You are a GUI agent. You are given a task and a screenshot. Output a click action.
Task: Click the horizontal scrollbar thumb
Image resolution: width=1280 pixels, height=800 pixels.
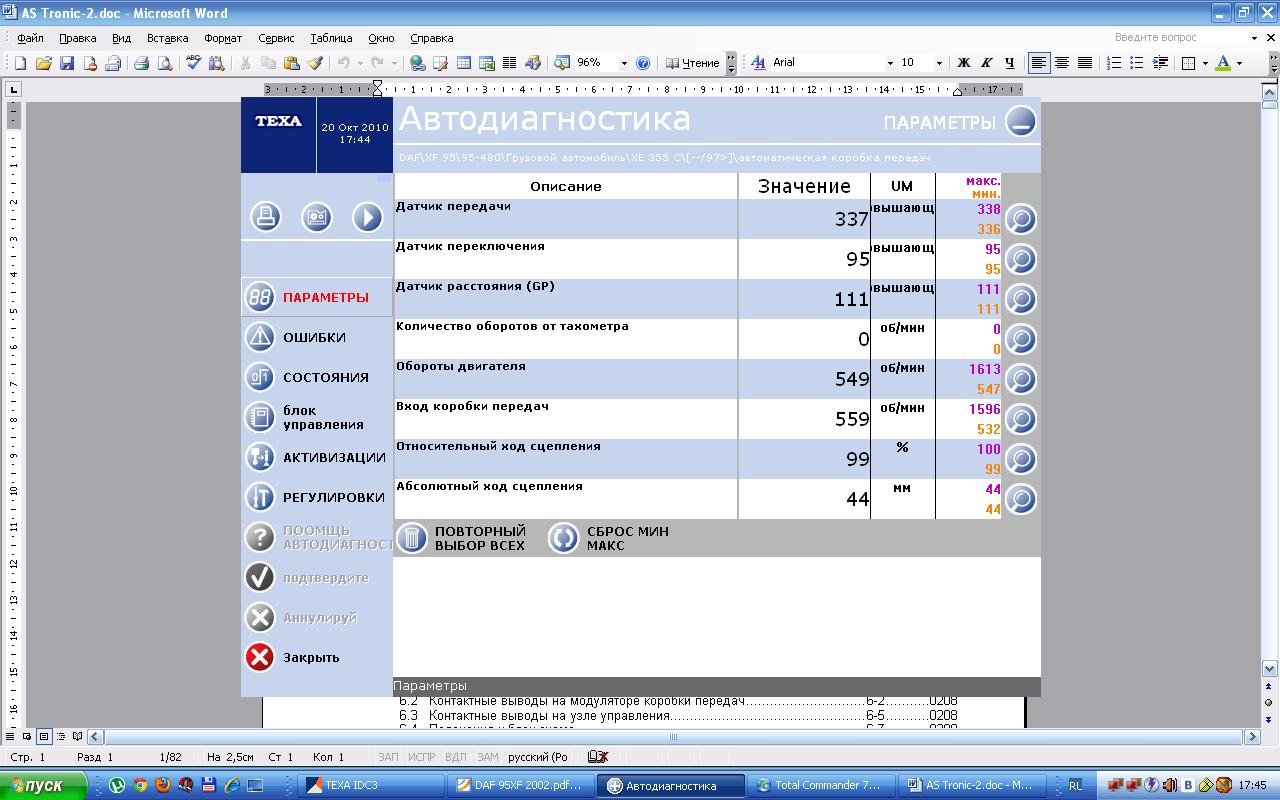(672, 737)
